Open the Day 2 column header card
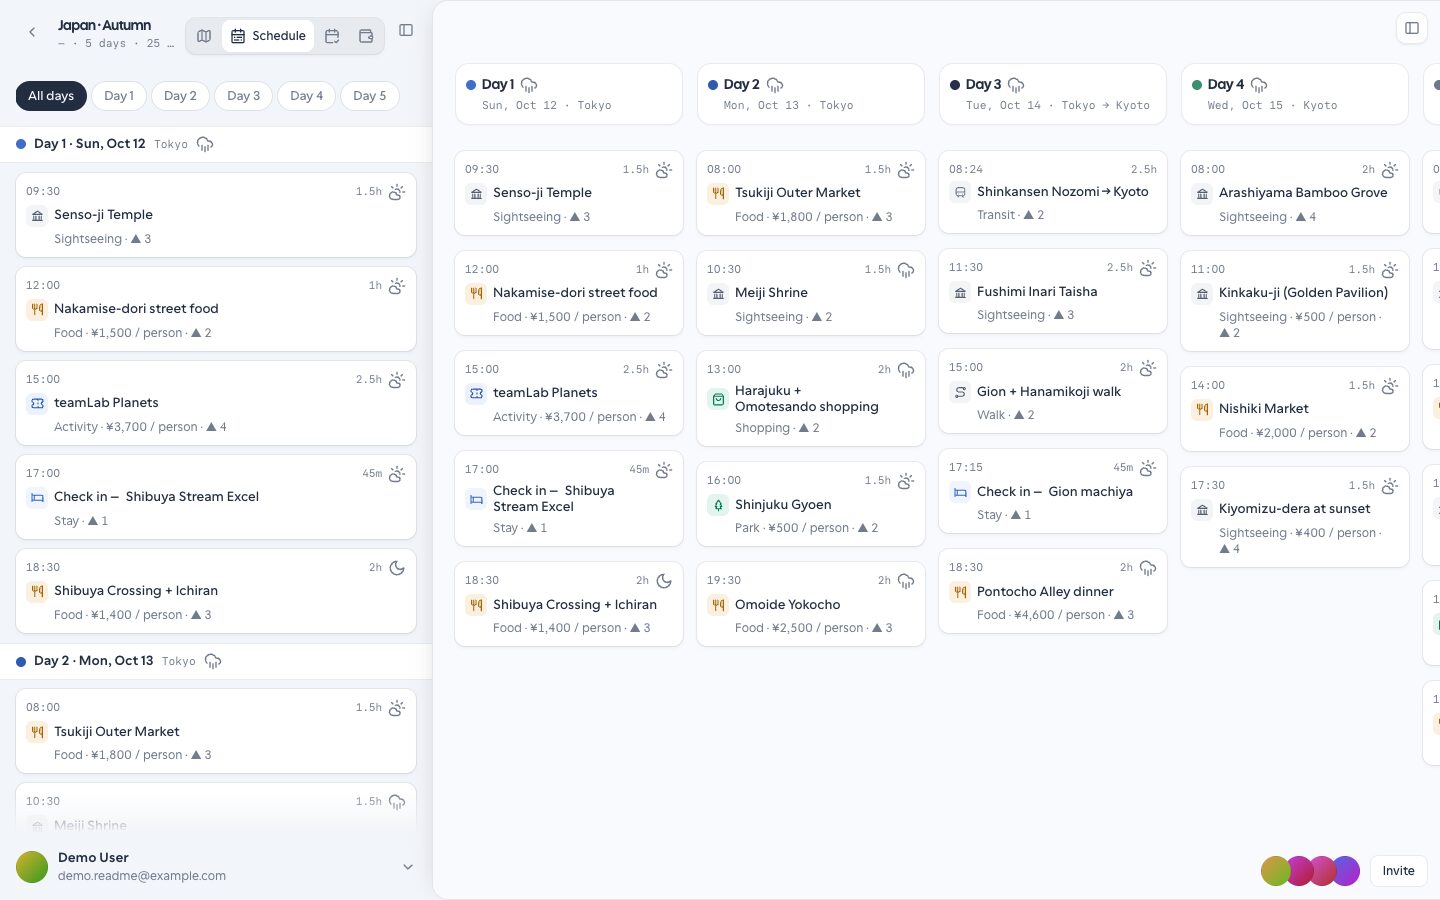This screenshot has height=900, width=1440. [x=811, y=94]
